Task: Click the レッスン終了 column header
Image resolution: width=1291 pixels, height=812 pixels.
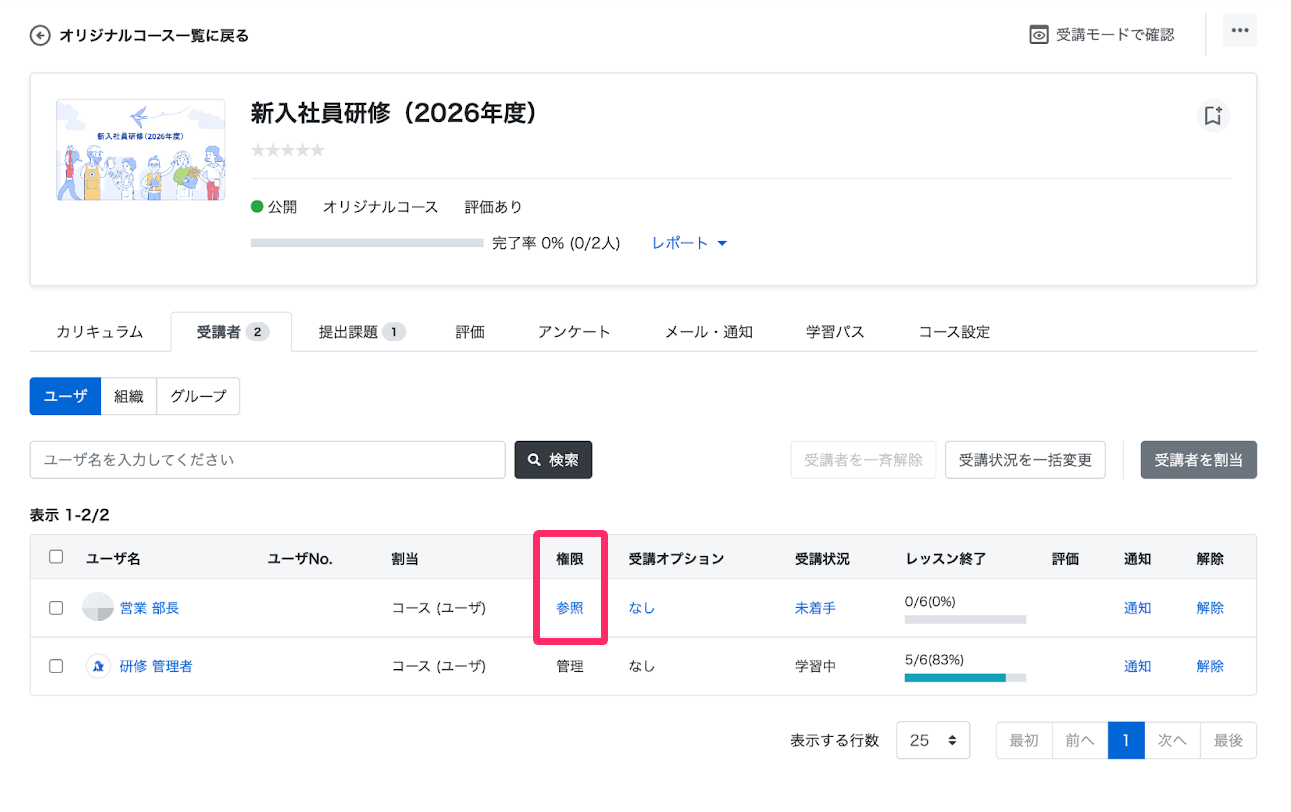Action: coord(946,559)
